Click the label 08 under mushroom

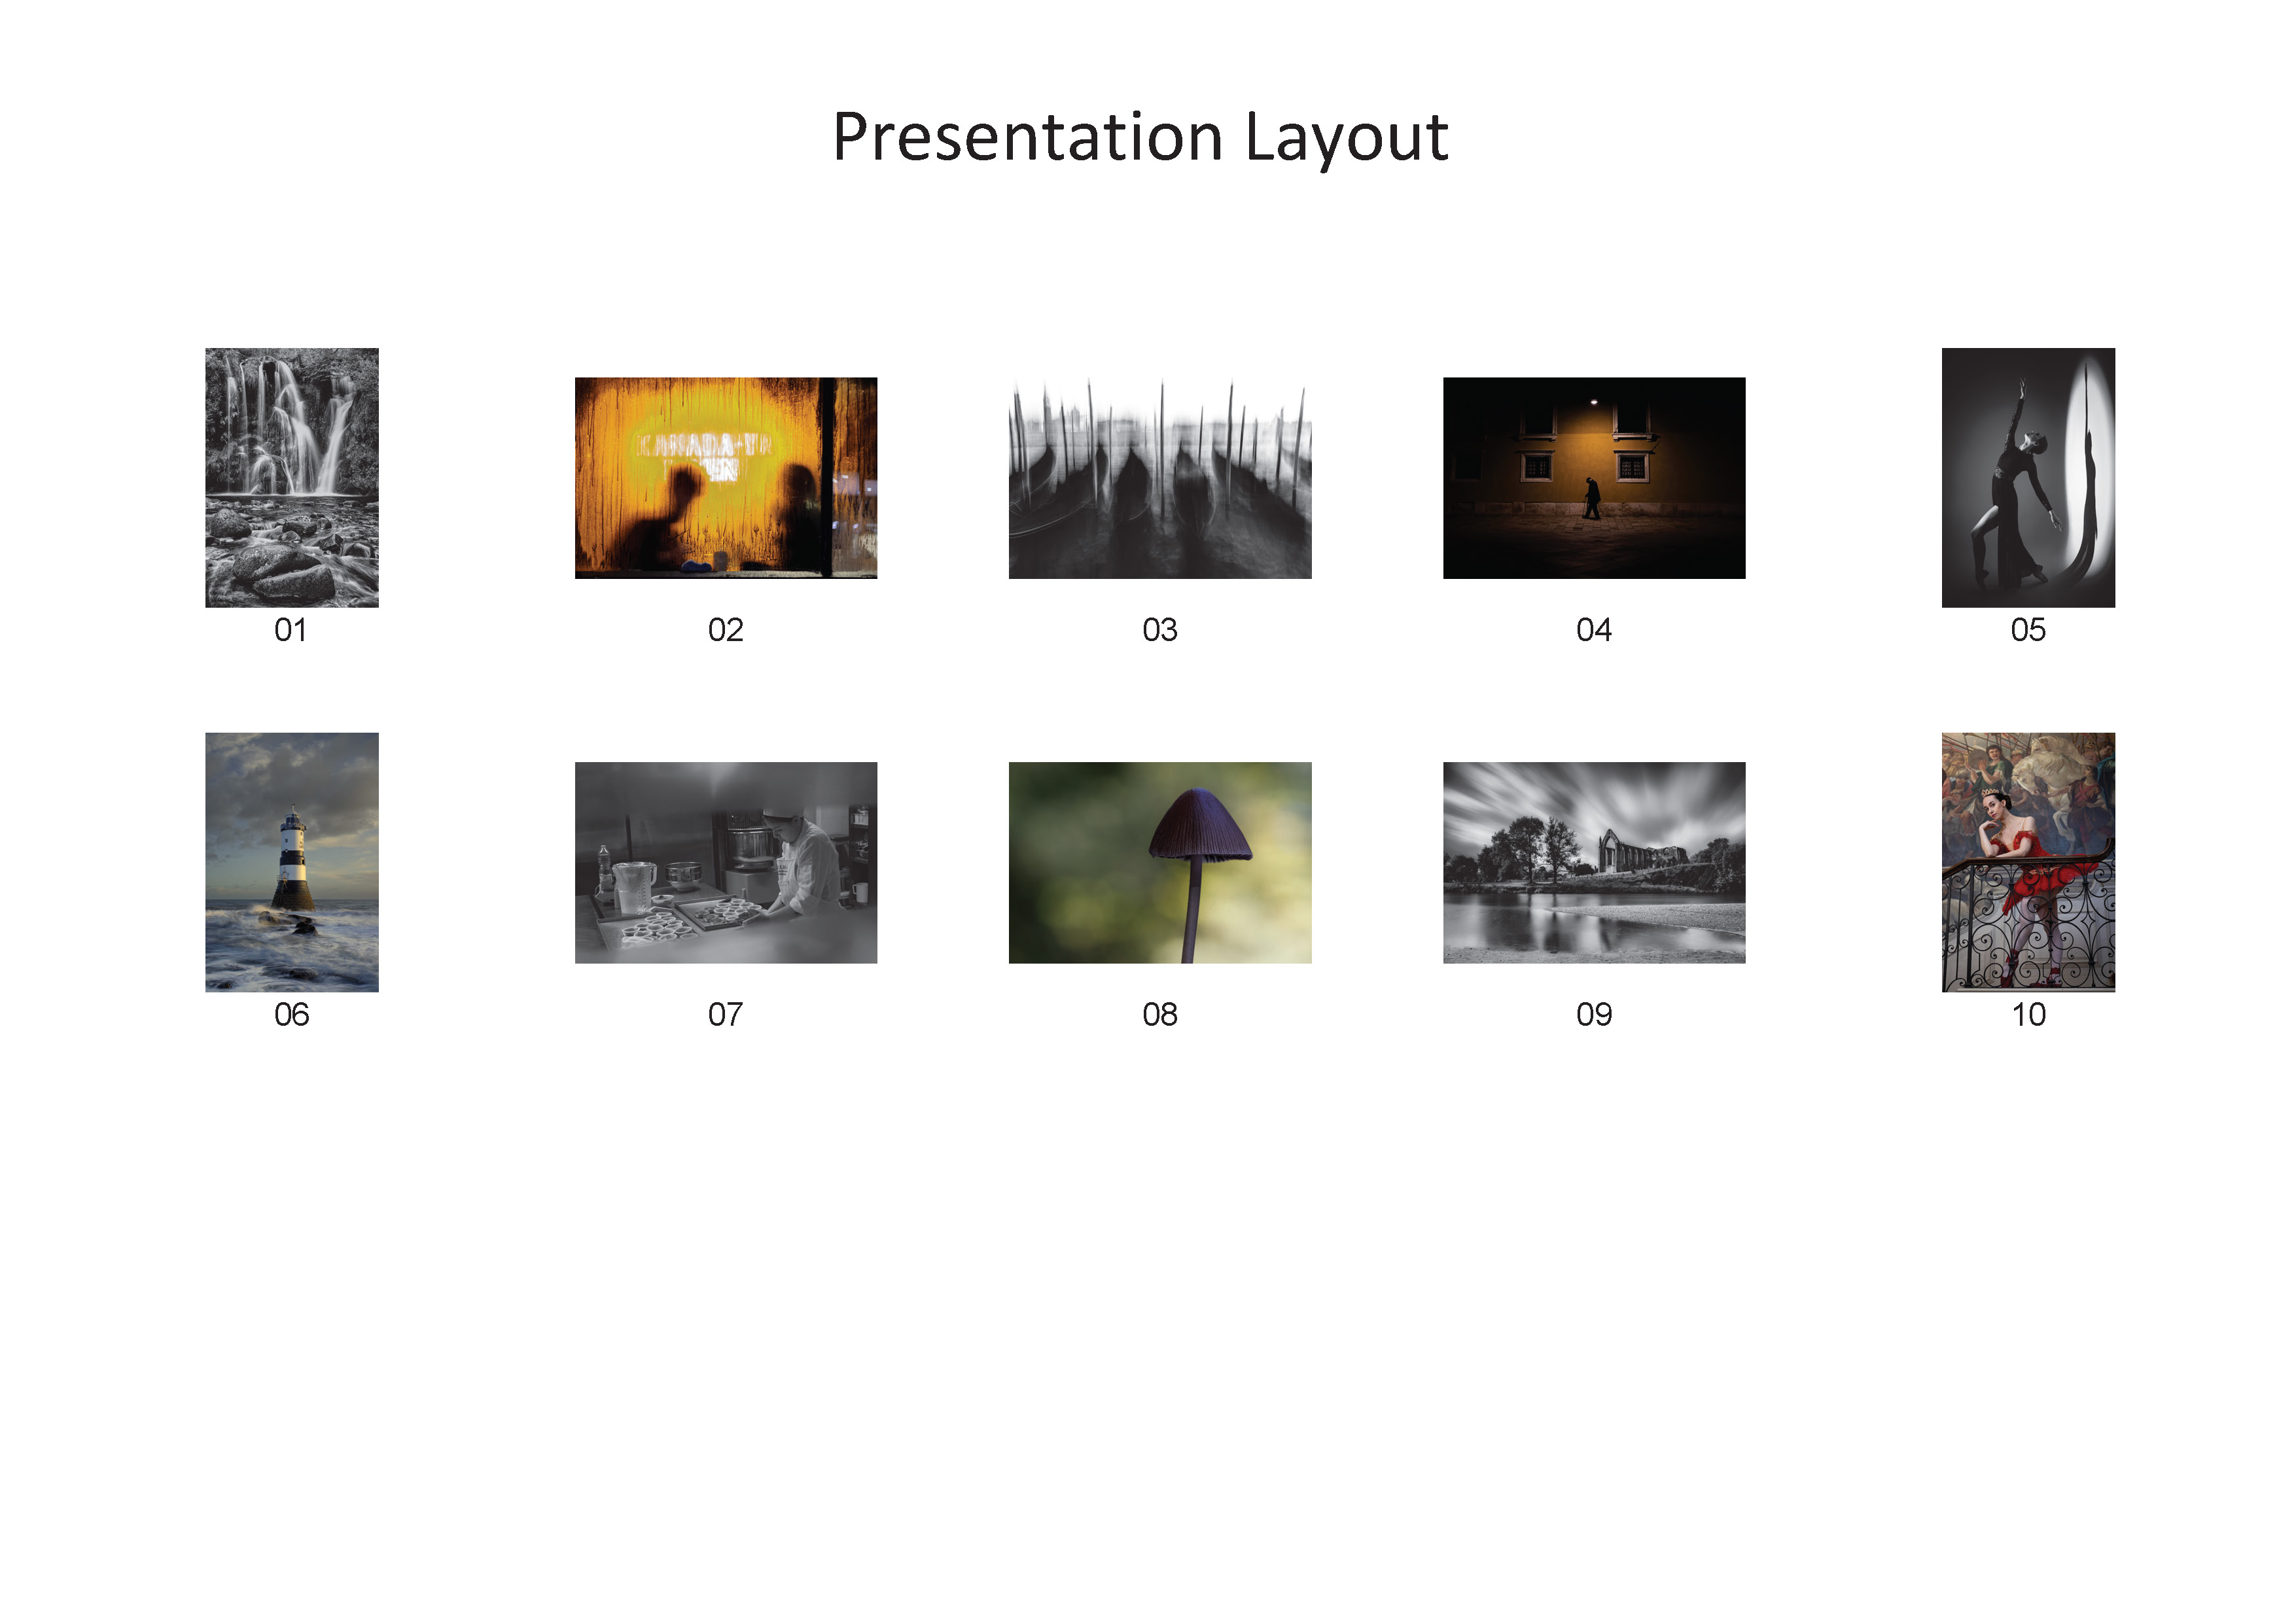(x=1159, y=1015)
